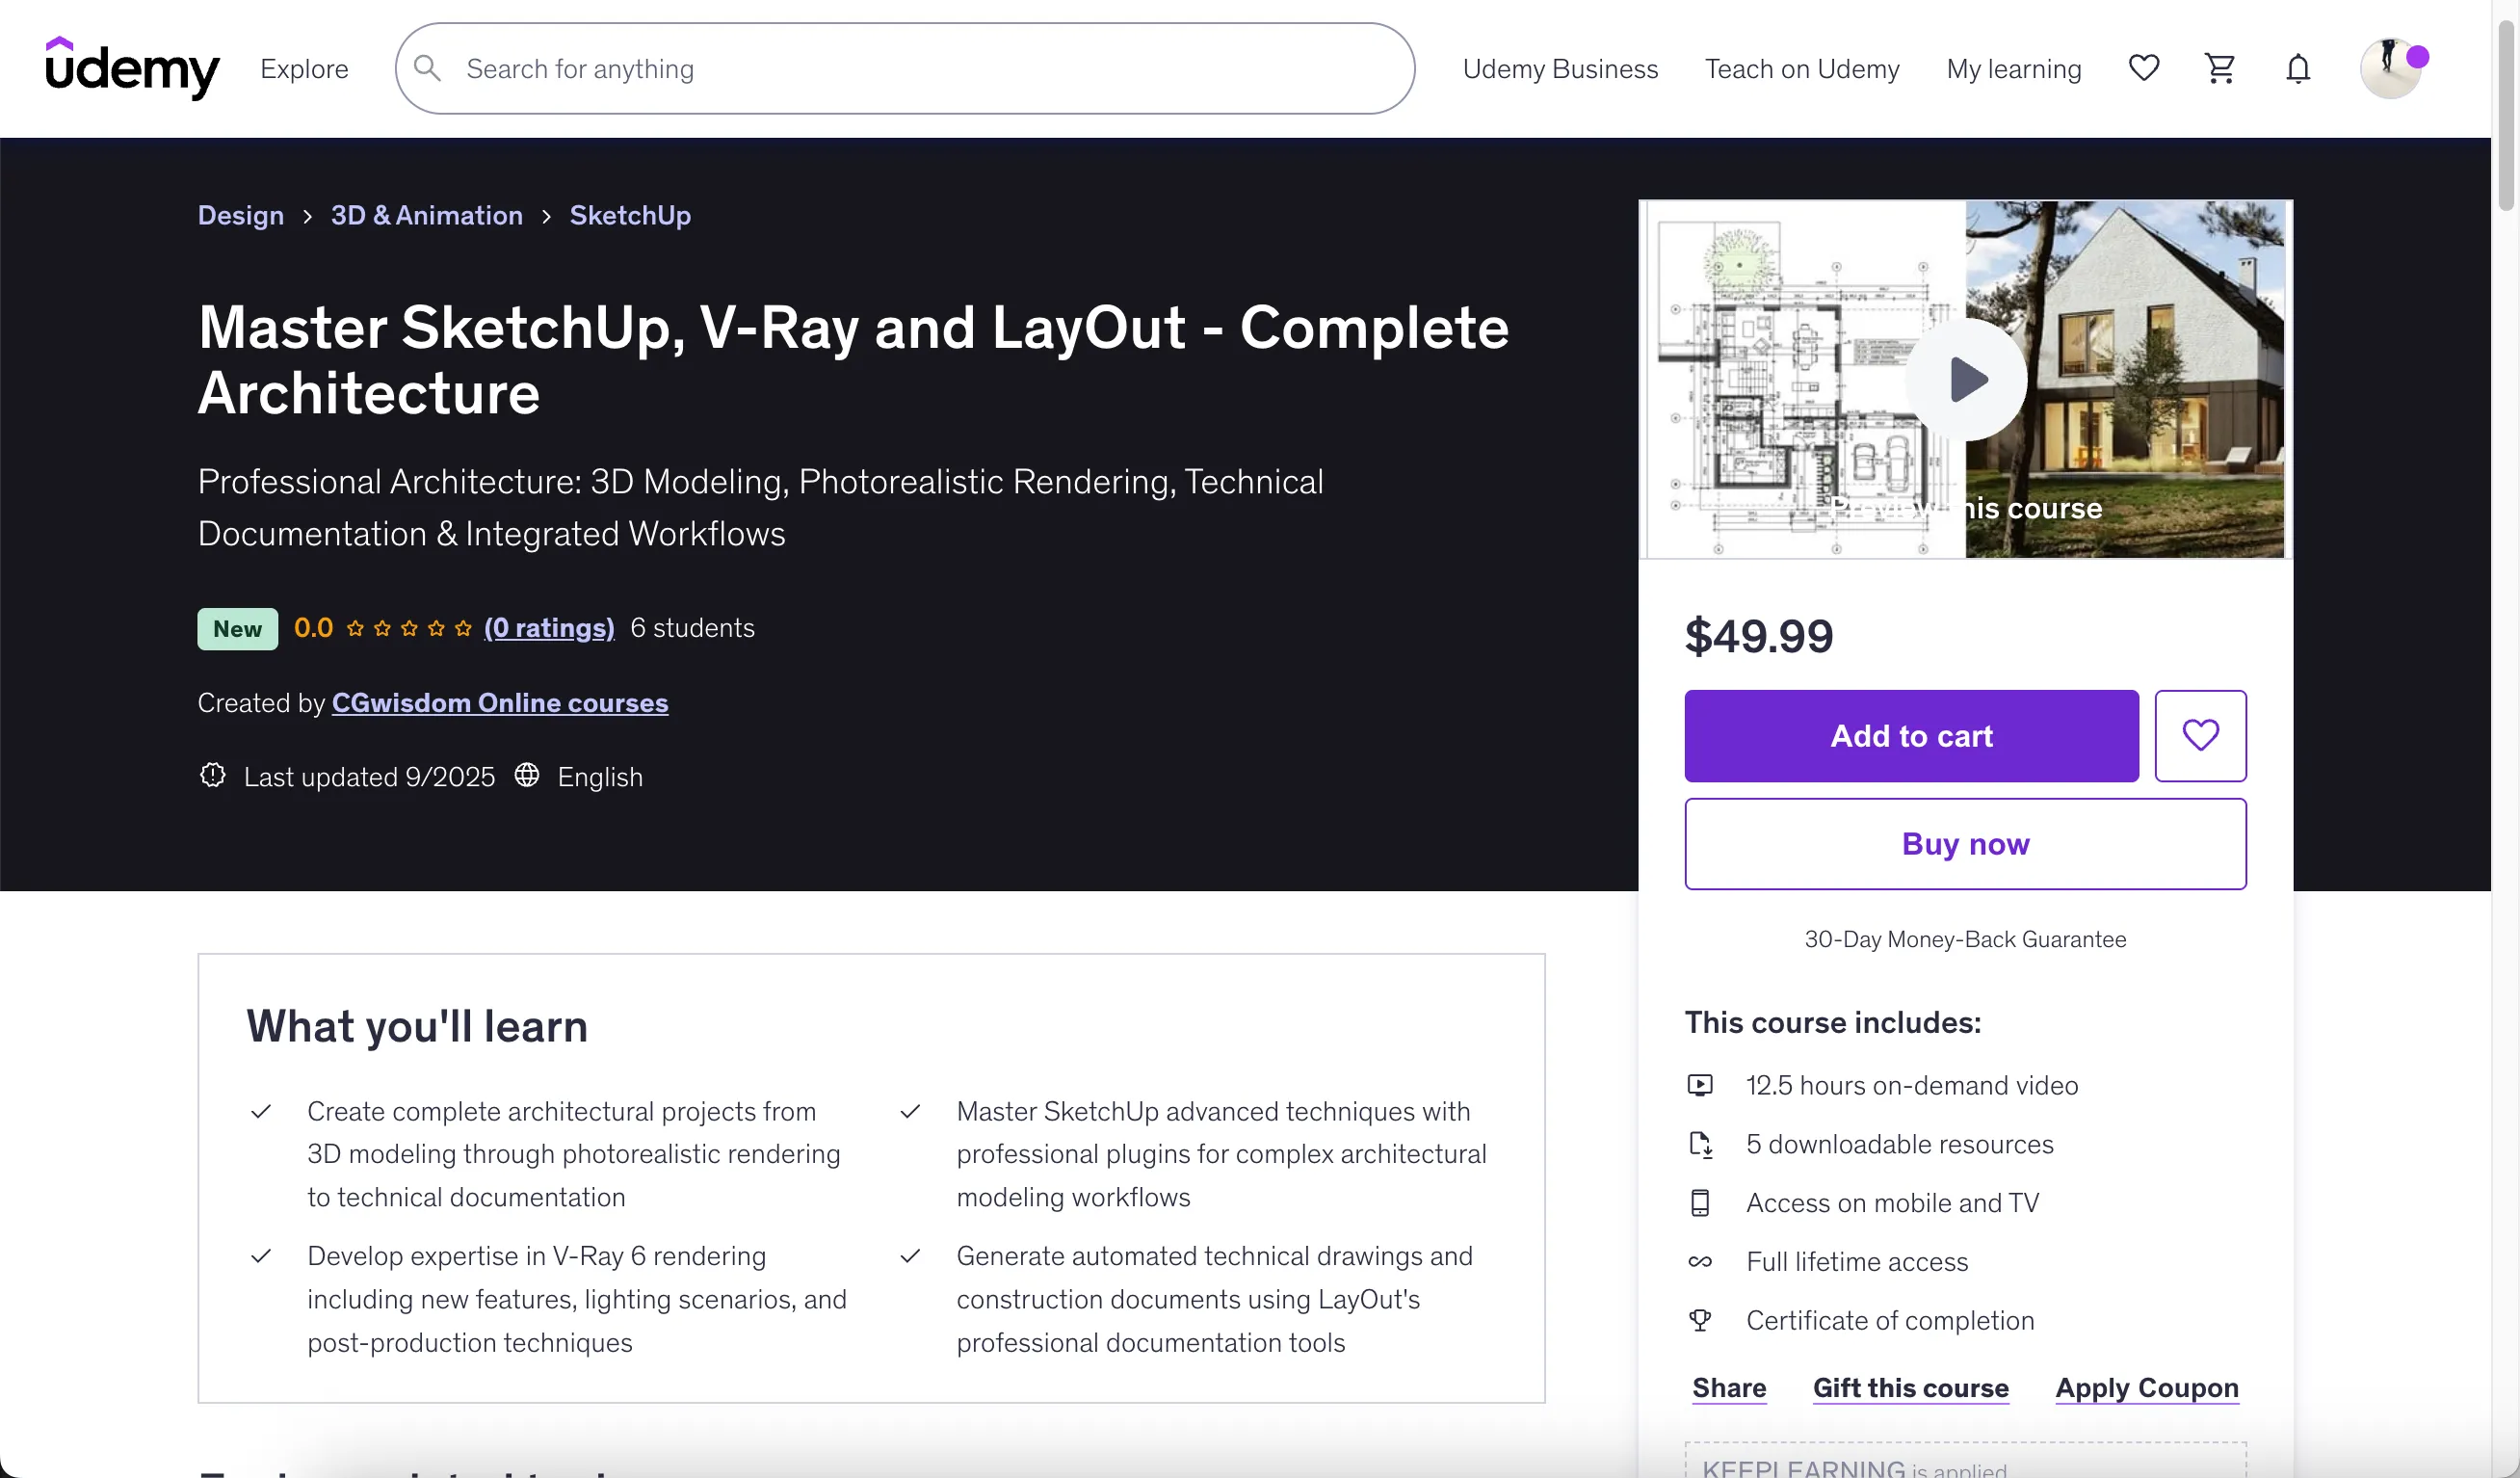Open Teach on Udemy
Viewport: 2520px width, 1478px height.
pyautogui.click(x=1801, y=68)
